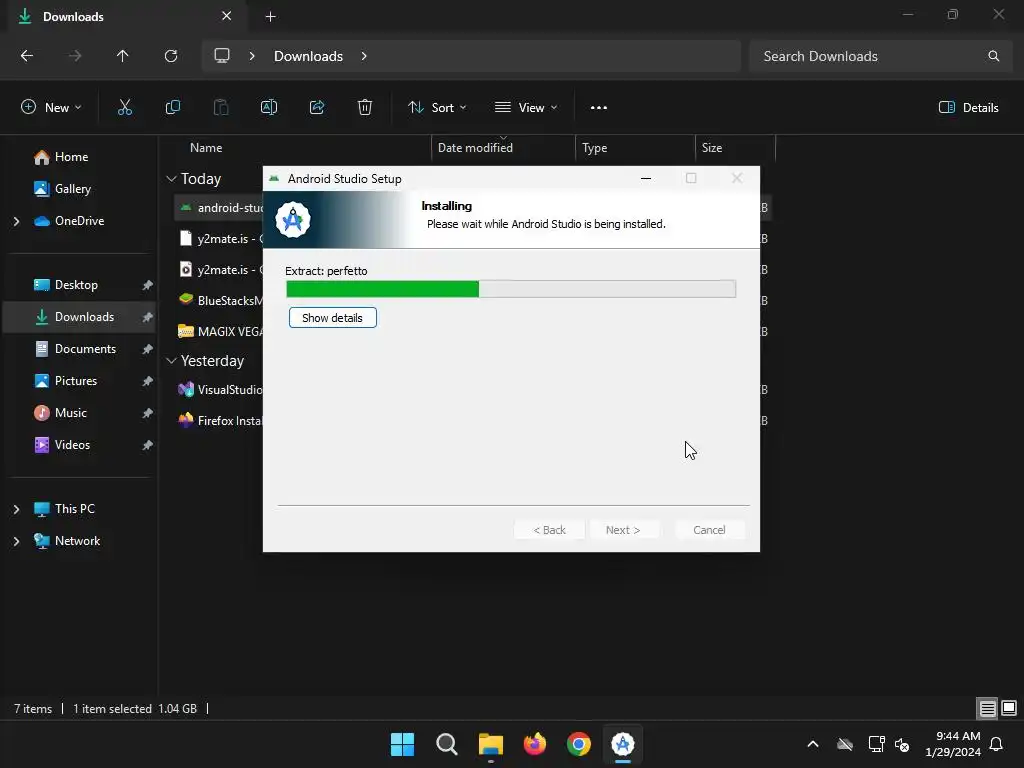
Task: Open taskbar Search
Action: pos(447,744)
